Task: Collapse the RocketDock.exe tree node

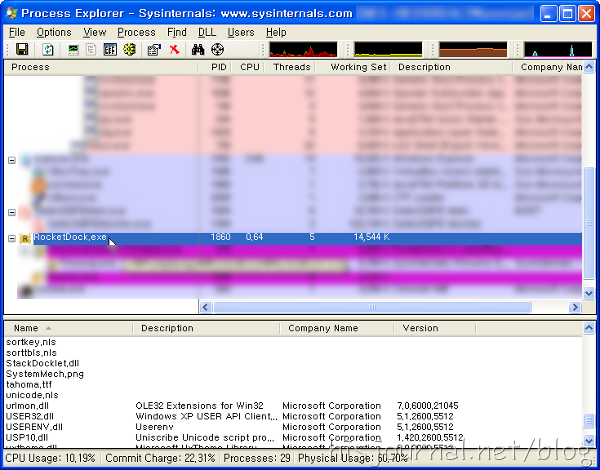Action: (12, 238)
